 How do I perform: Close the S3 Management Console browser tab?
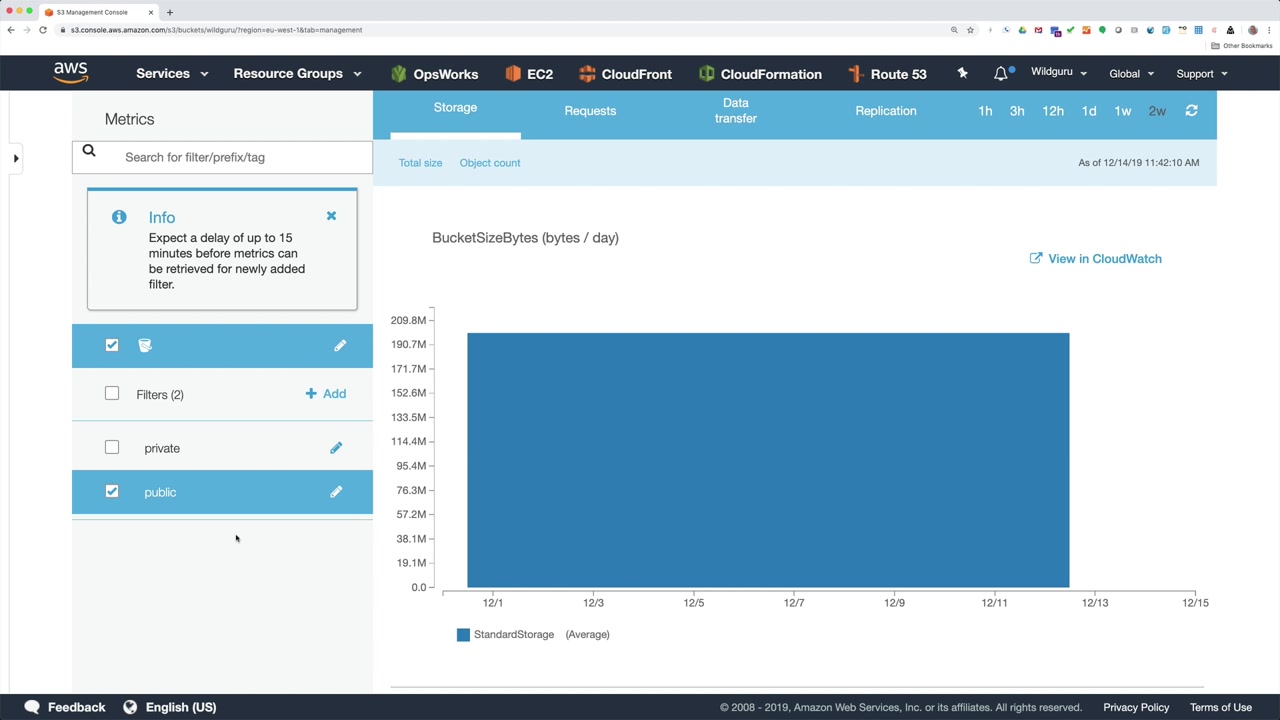pyautogui.click(x=151, y=12)
